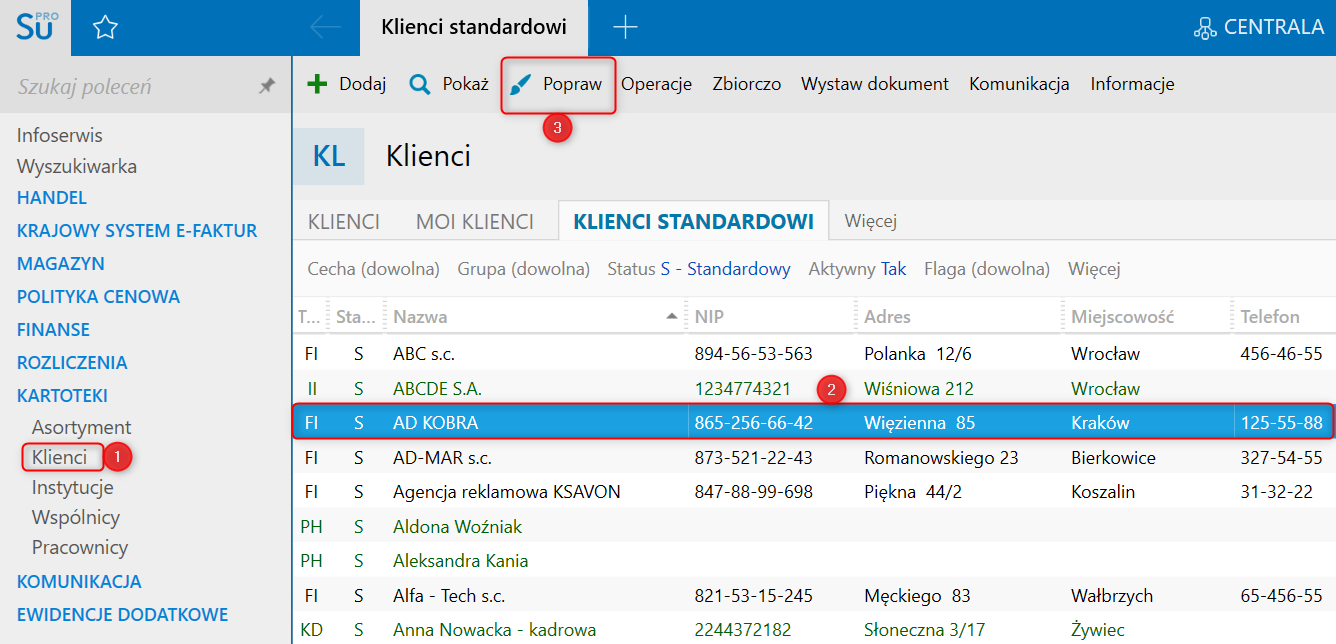1336x644 pixels.
Task: Collapse the KARTOTEKI section
Action: click(62, 396)
